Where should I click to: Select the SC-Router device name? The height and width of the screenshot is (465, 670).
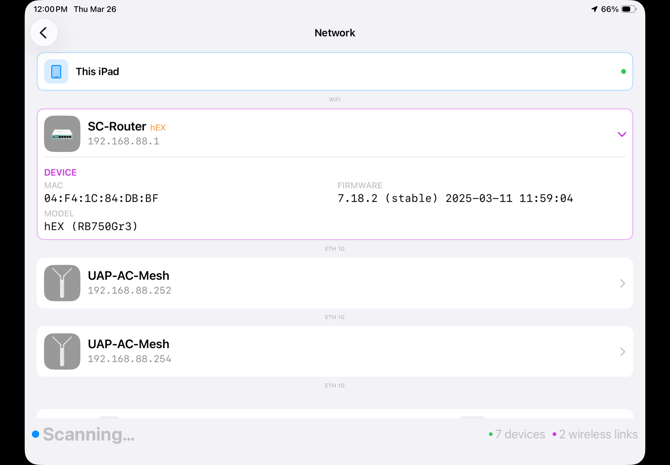point(117,127)
